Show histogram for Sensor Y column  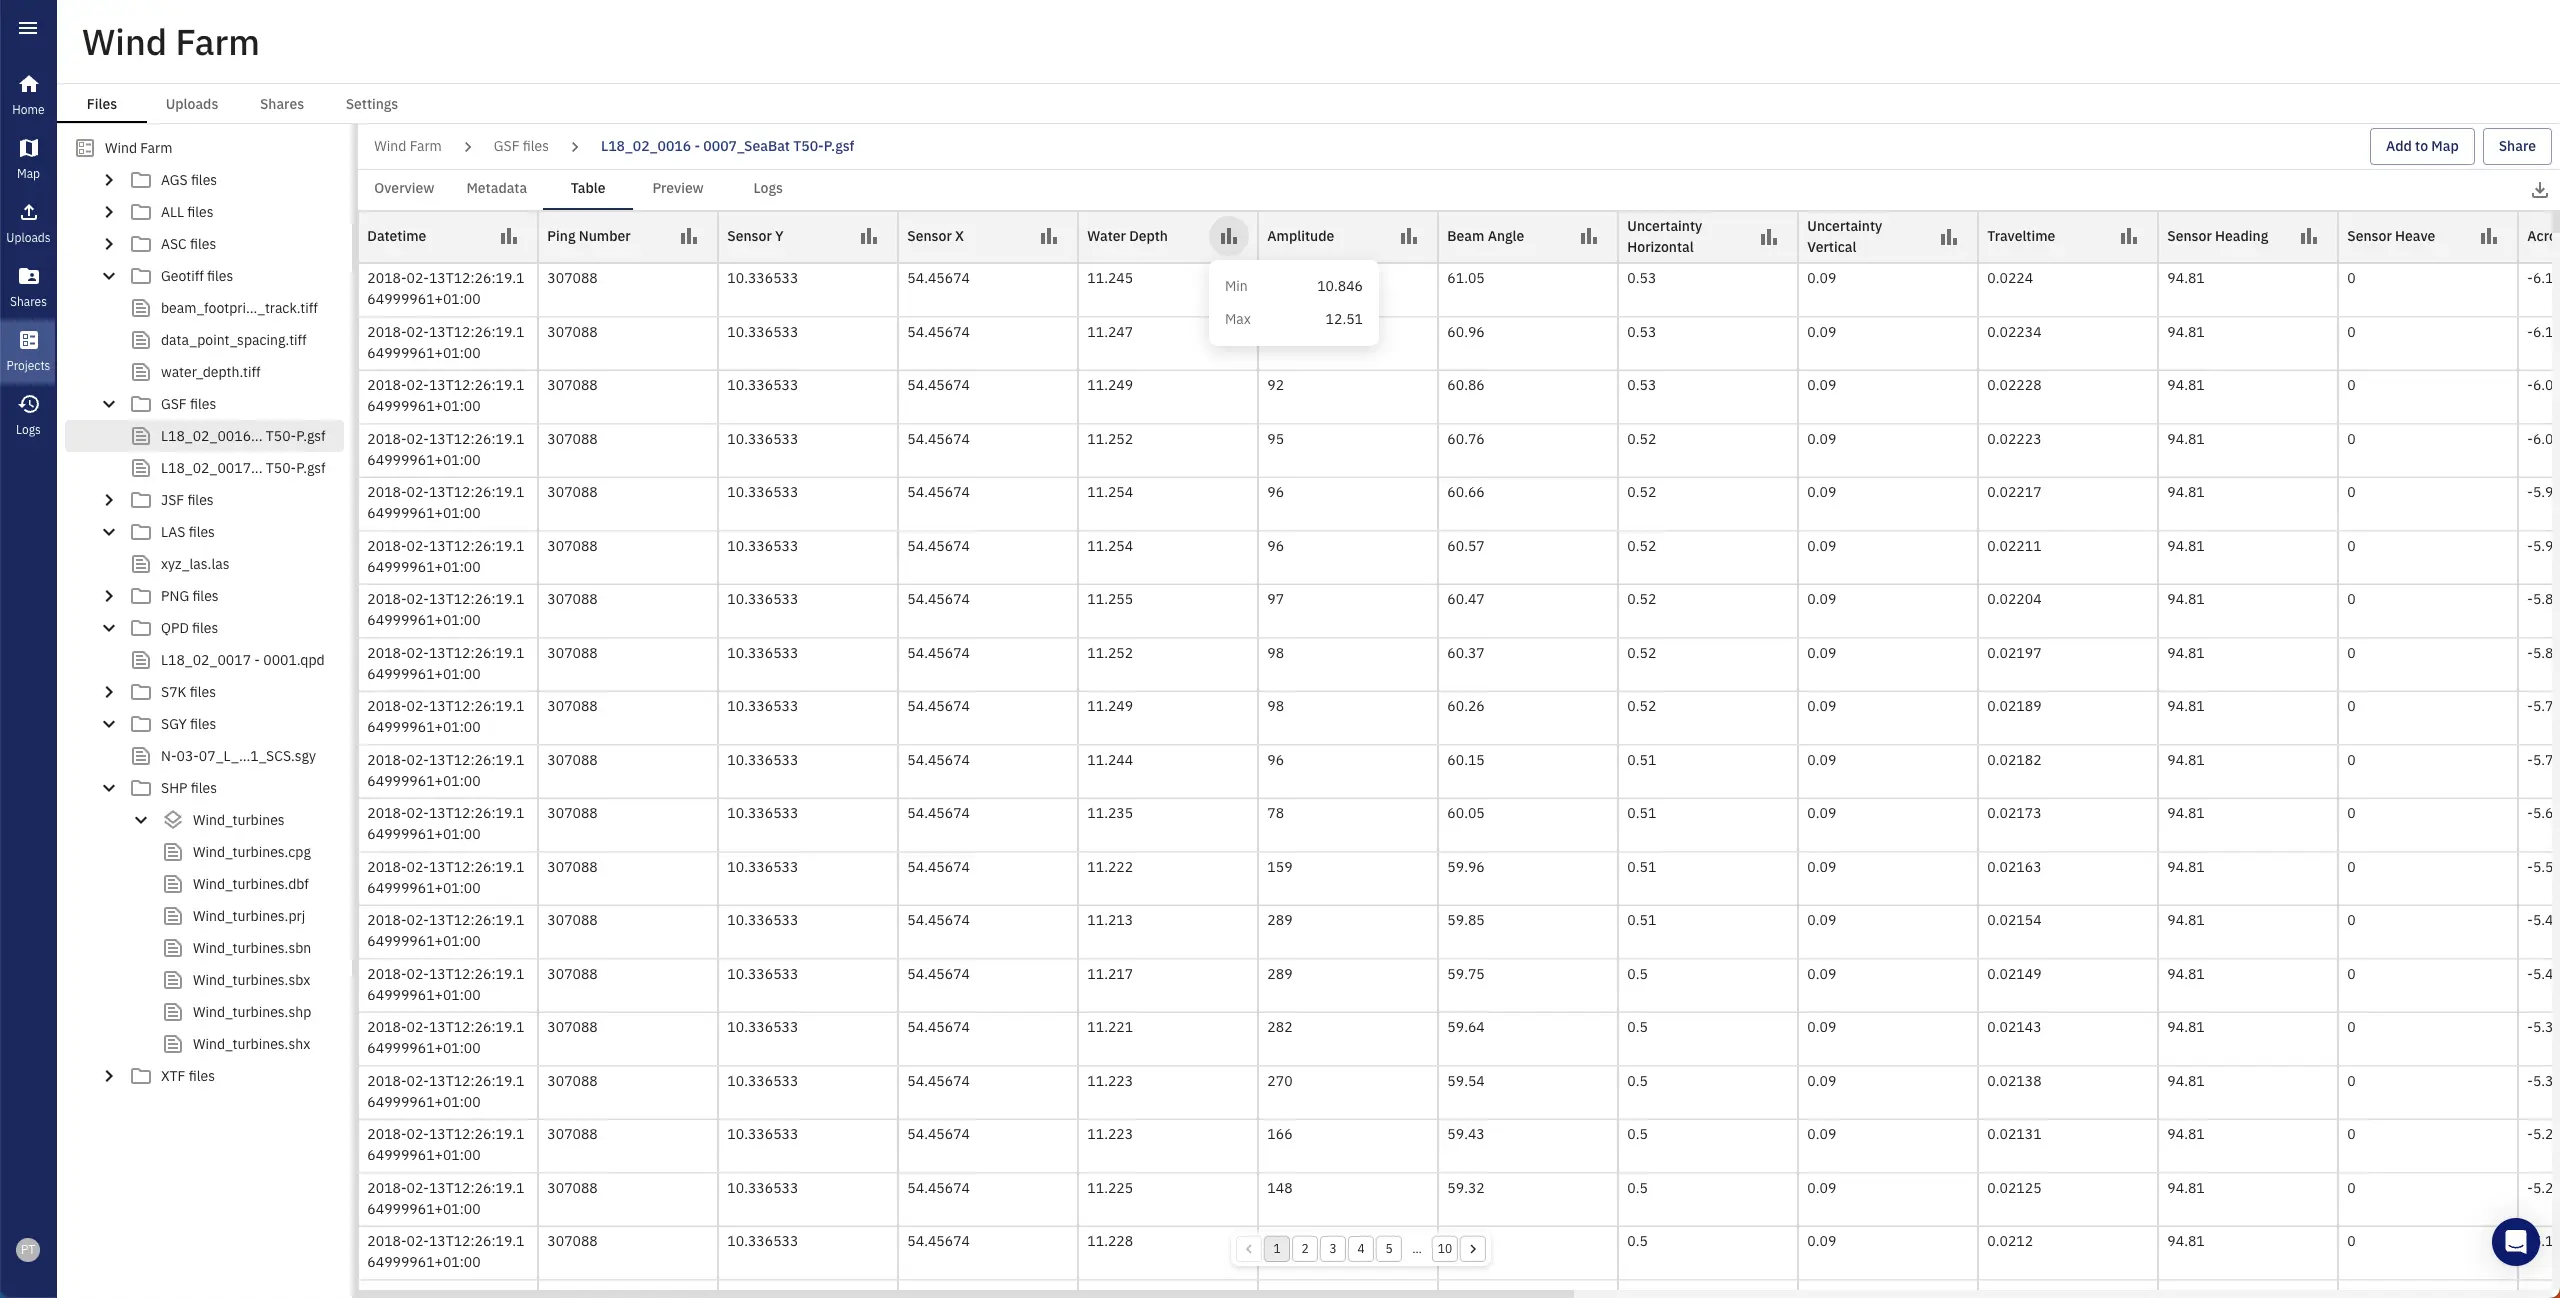click(869, 236)
